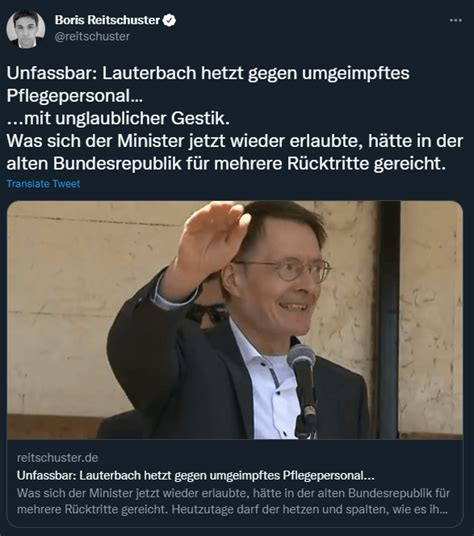Open the @reitschuster handle link
Screen dimensions: 474x536
pyautogui.click(x=92, y=37)
